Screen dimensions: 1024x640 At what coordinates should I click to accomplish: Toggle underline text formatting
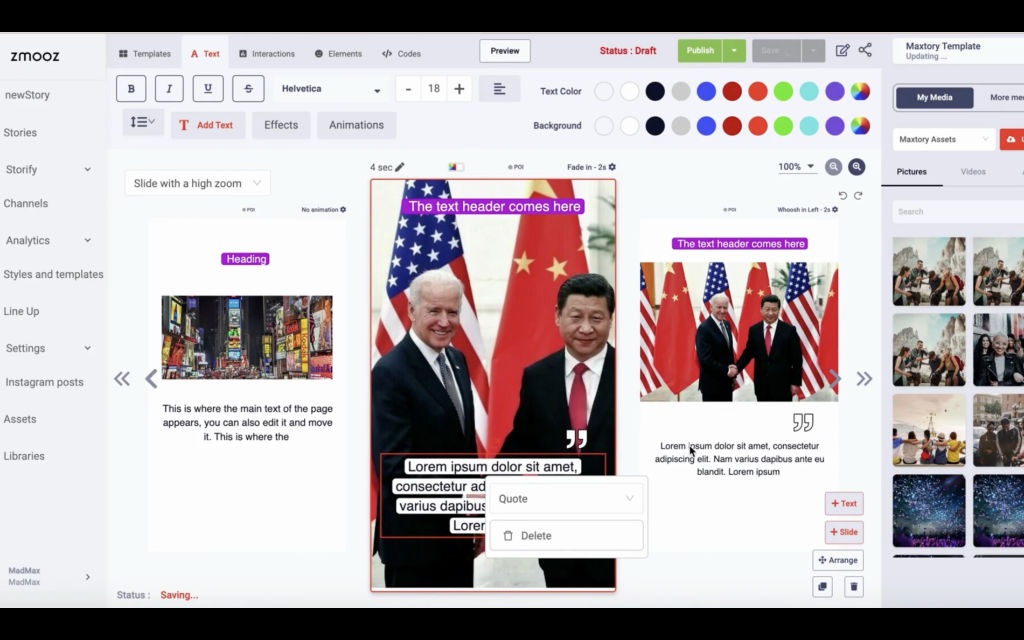tap(208, 89)
